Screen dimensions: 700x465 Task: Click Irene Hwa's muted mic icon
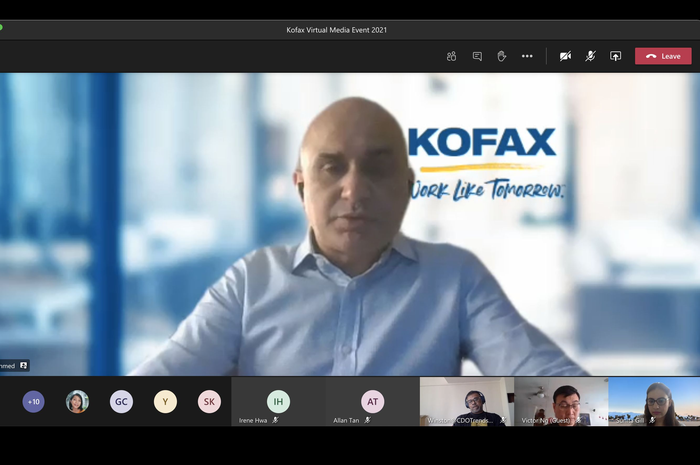tap(275, 420)
